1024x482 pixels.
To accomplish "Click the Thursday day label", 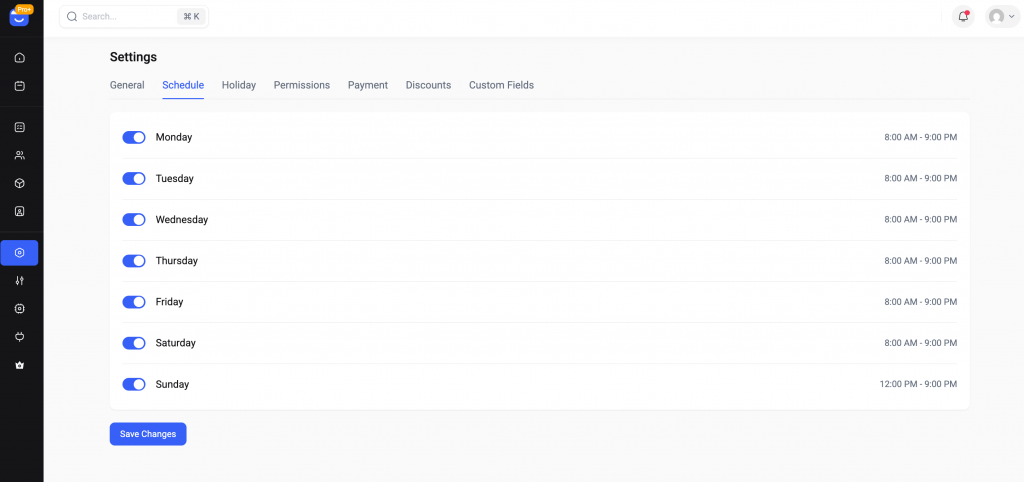I will tap(176, 261).
